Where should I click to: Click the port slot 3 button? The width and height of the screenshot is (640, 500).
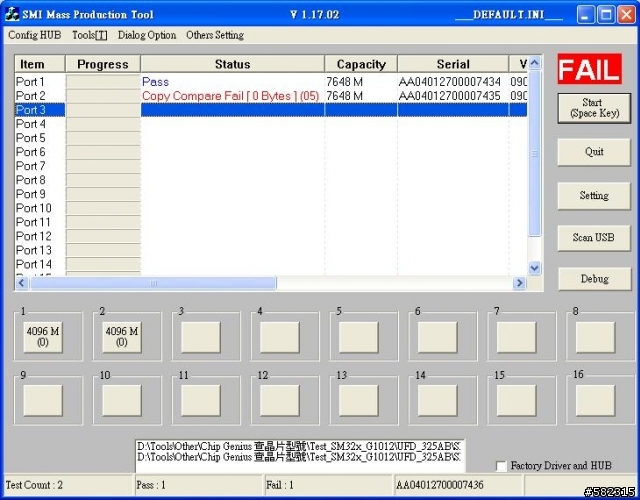pyautogui.click(x=200, y=337)
